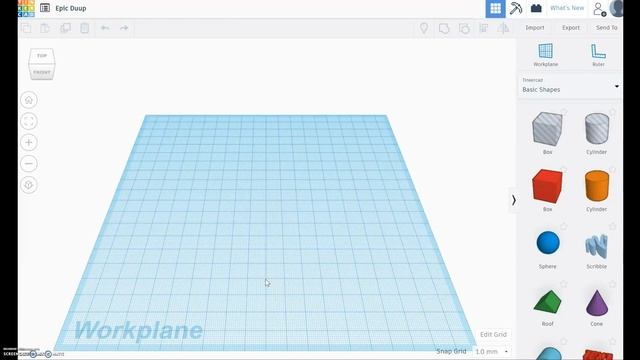The width and height of the screenshot is (640, 360).
Task: Zoom in with the plus button
Action: [x=29, y=142]
